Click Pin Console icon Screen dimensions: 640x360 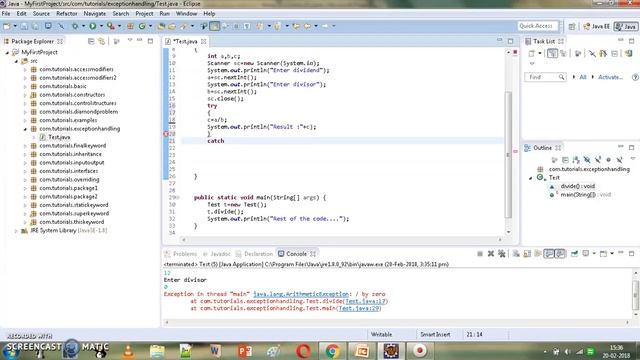tap(574, 254)
